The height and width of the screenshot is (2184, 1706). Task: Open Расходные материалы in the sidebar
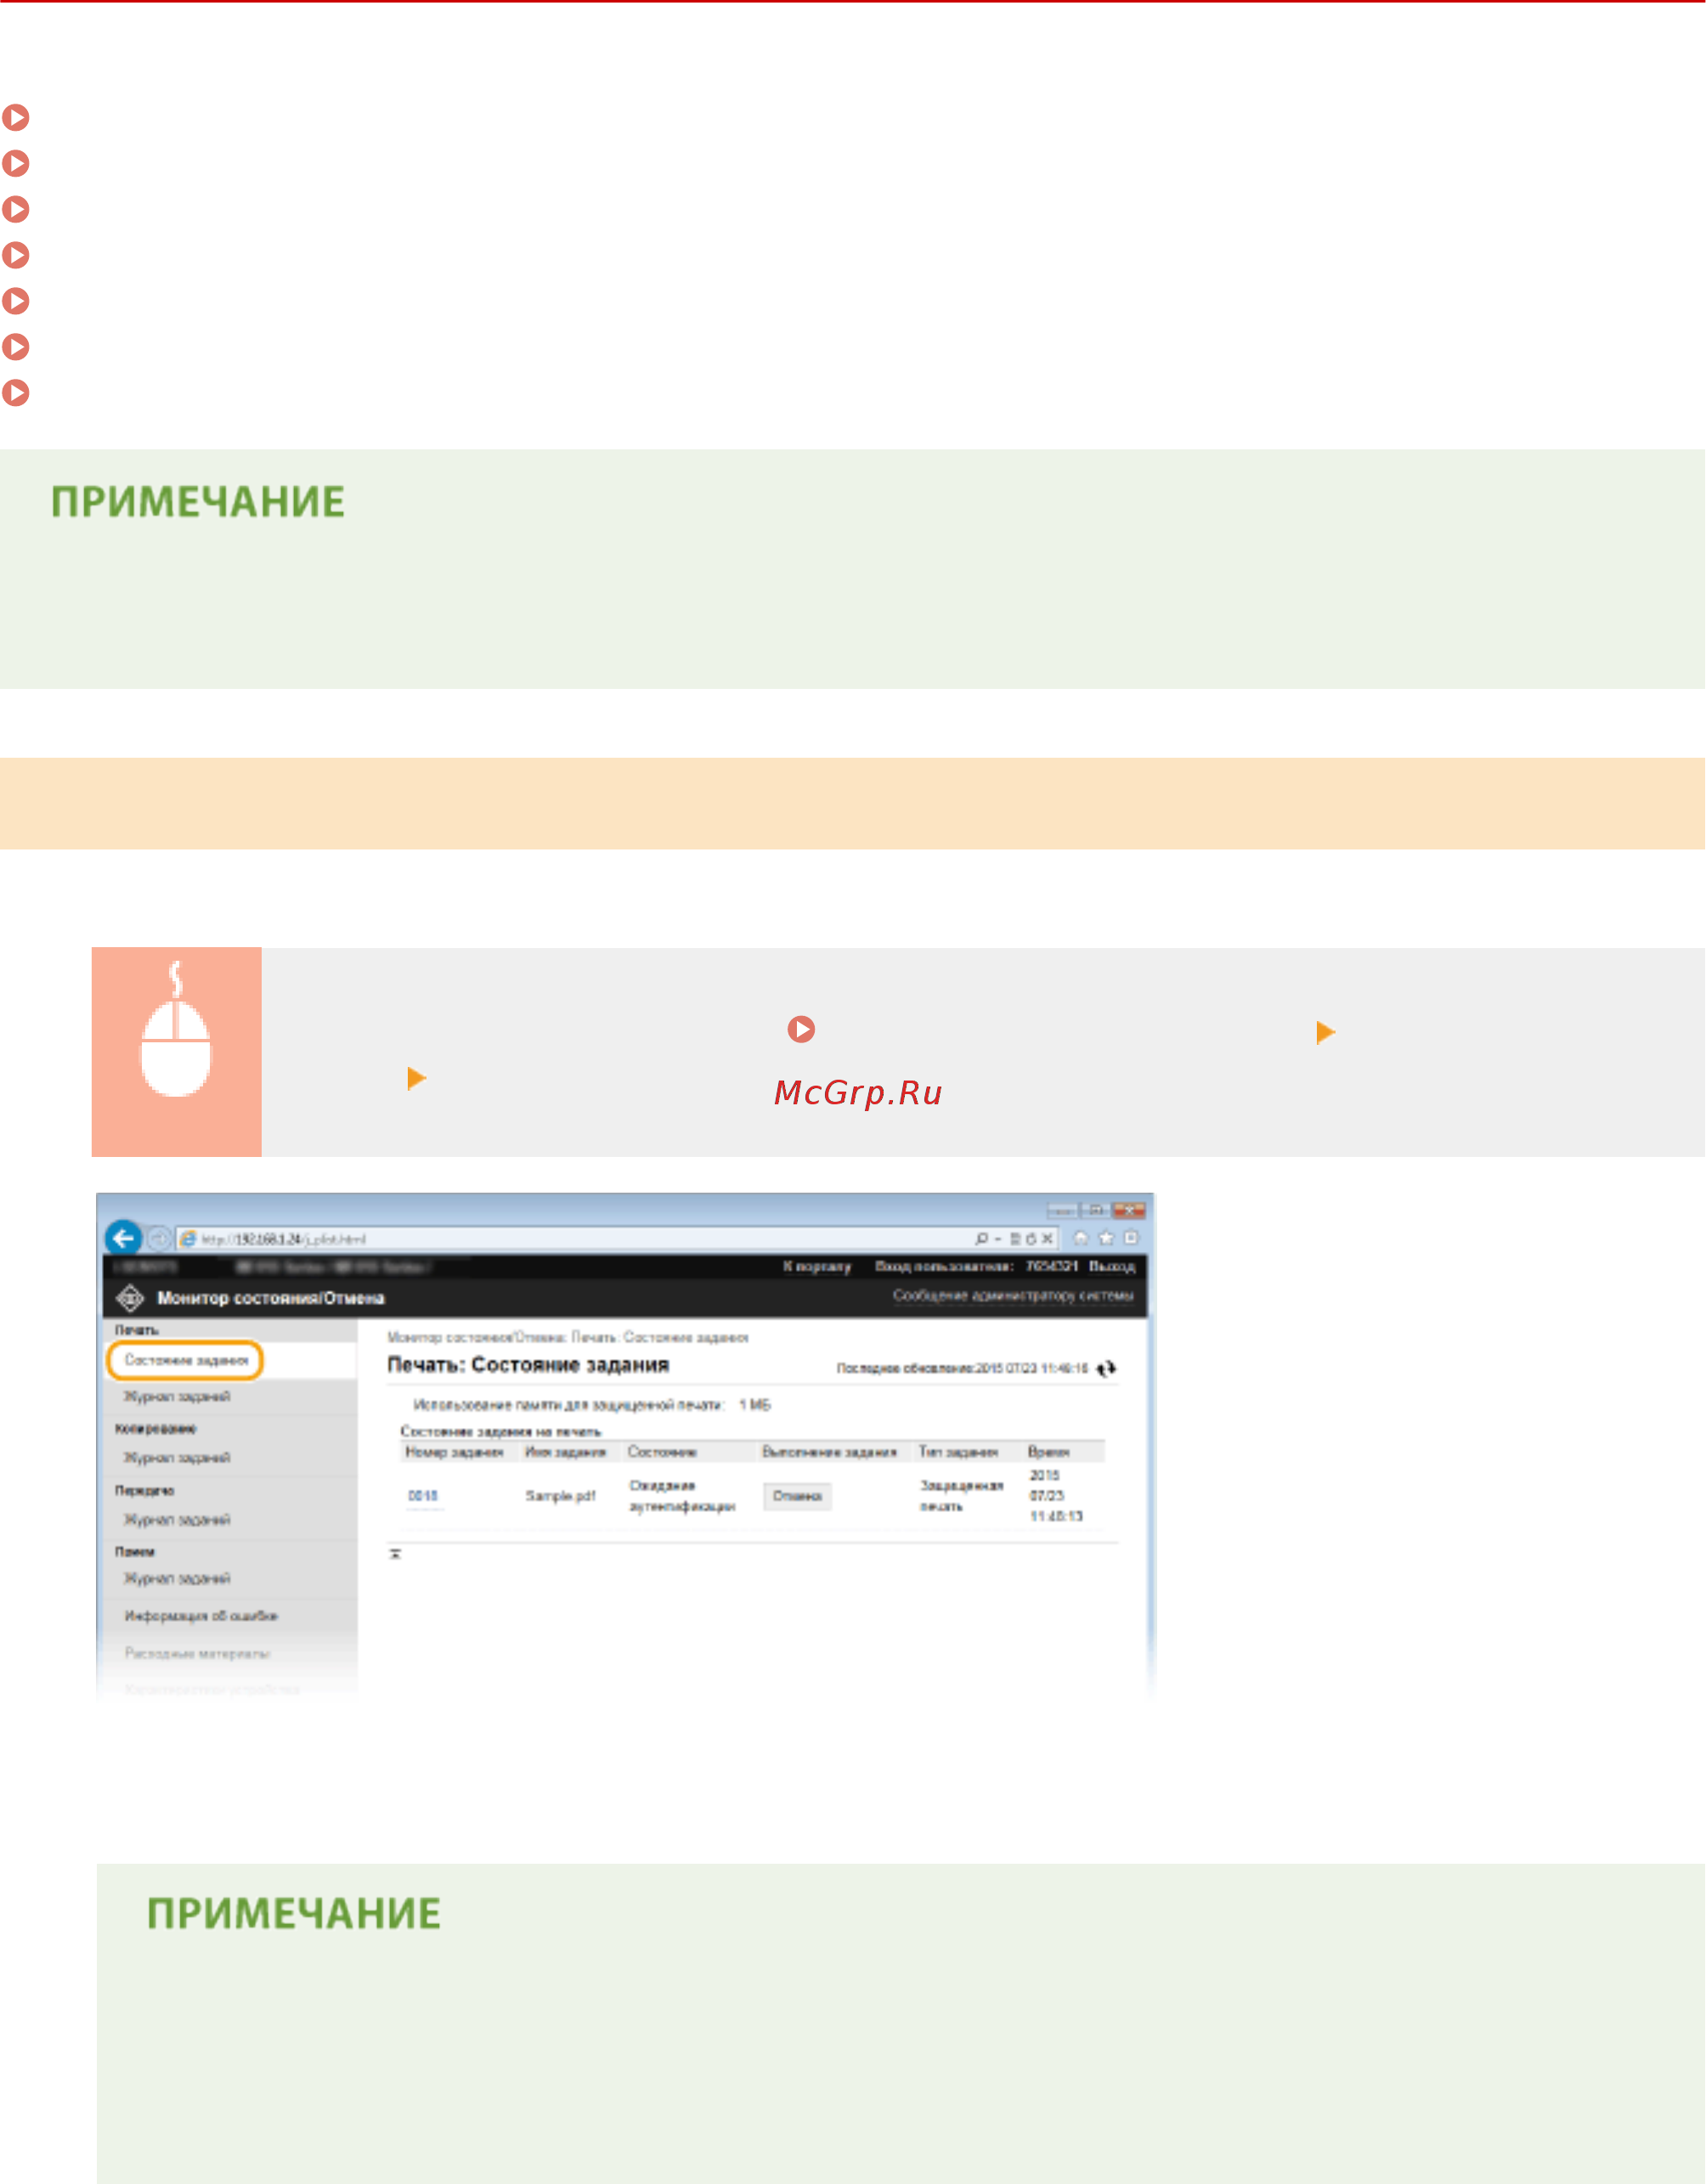pyautogui.click(x=197, y=1653)
